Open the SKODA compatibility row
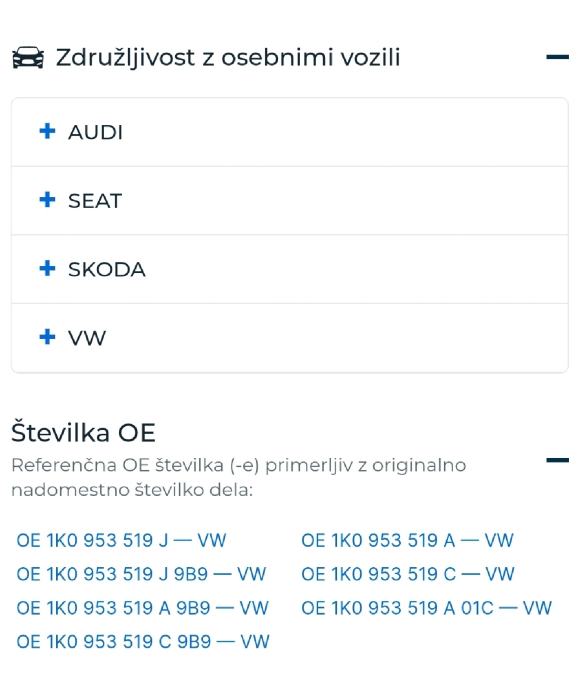Screen dimensions: 578x690 290,269
